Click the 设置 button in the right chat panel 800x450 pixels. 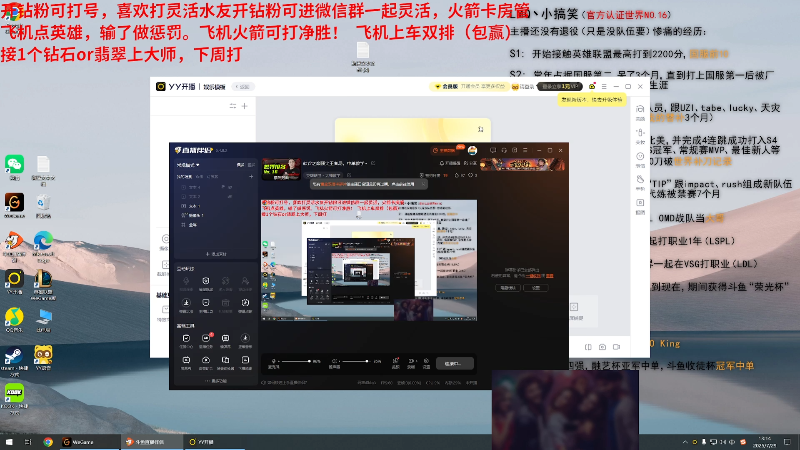[536, 288]
